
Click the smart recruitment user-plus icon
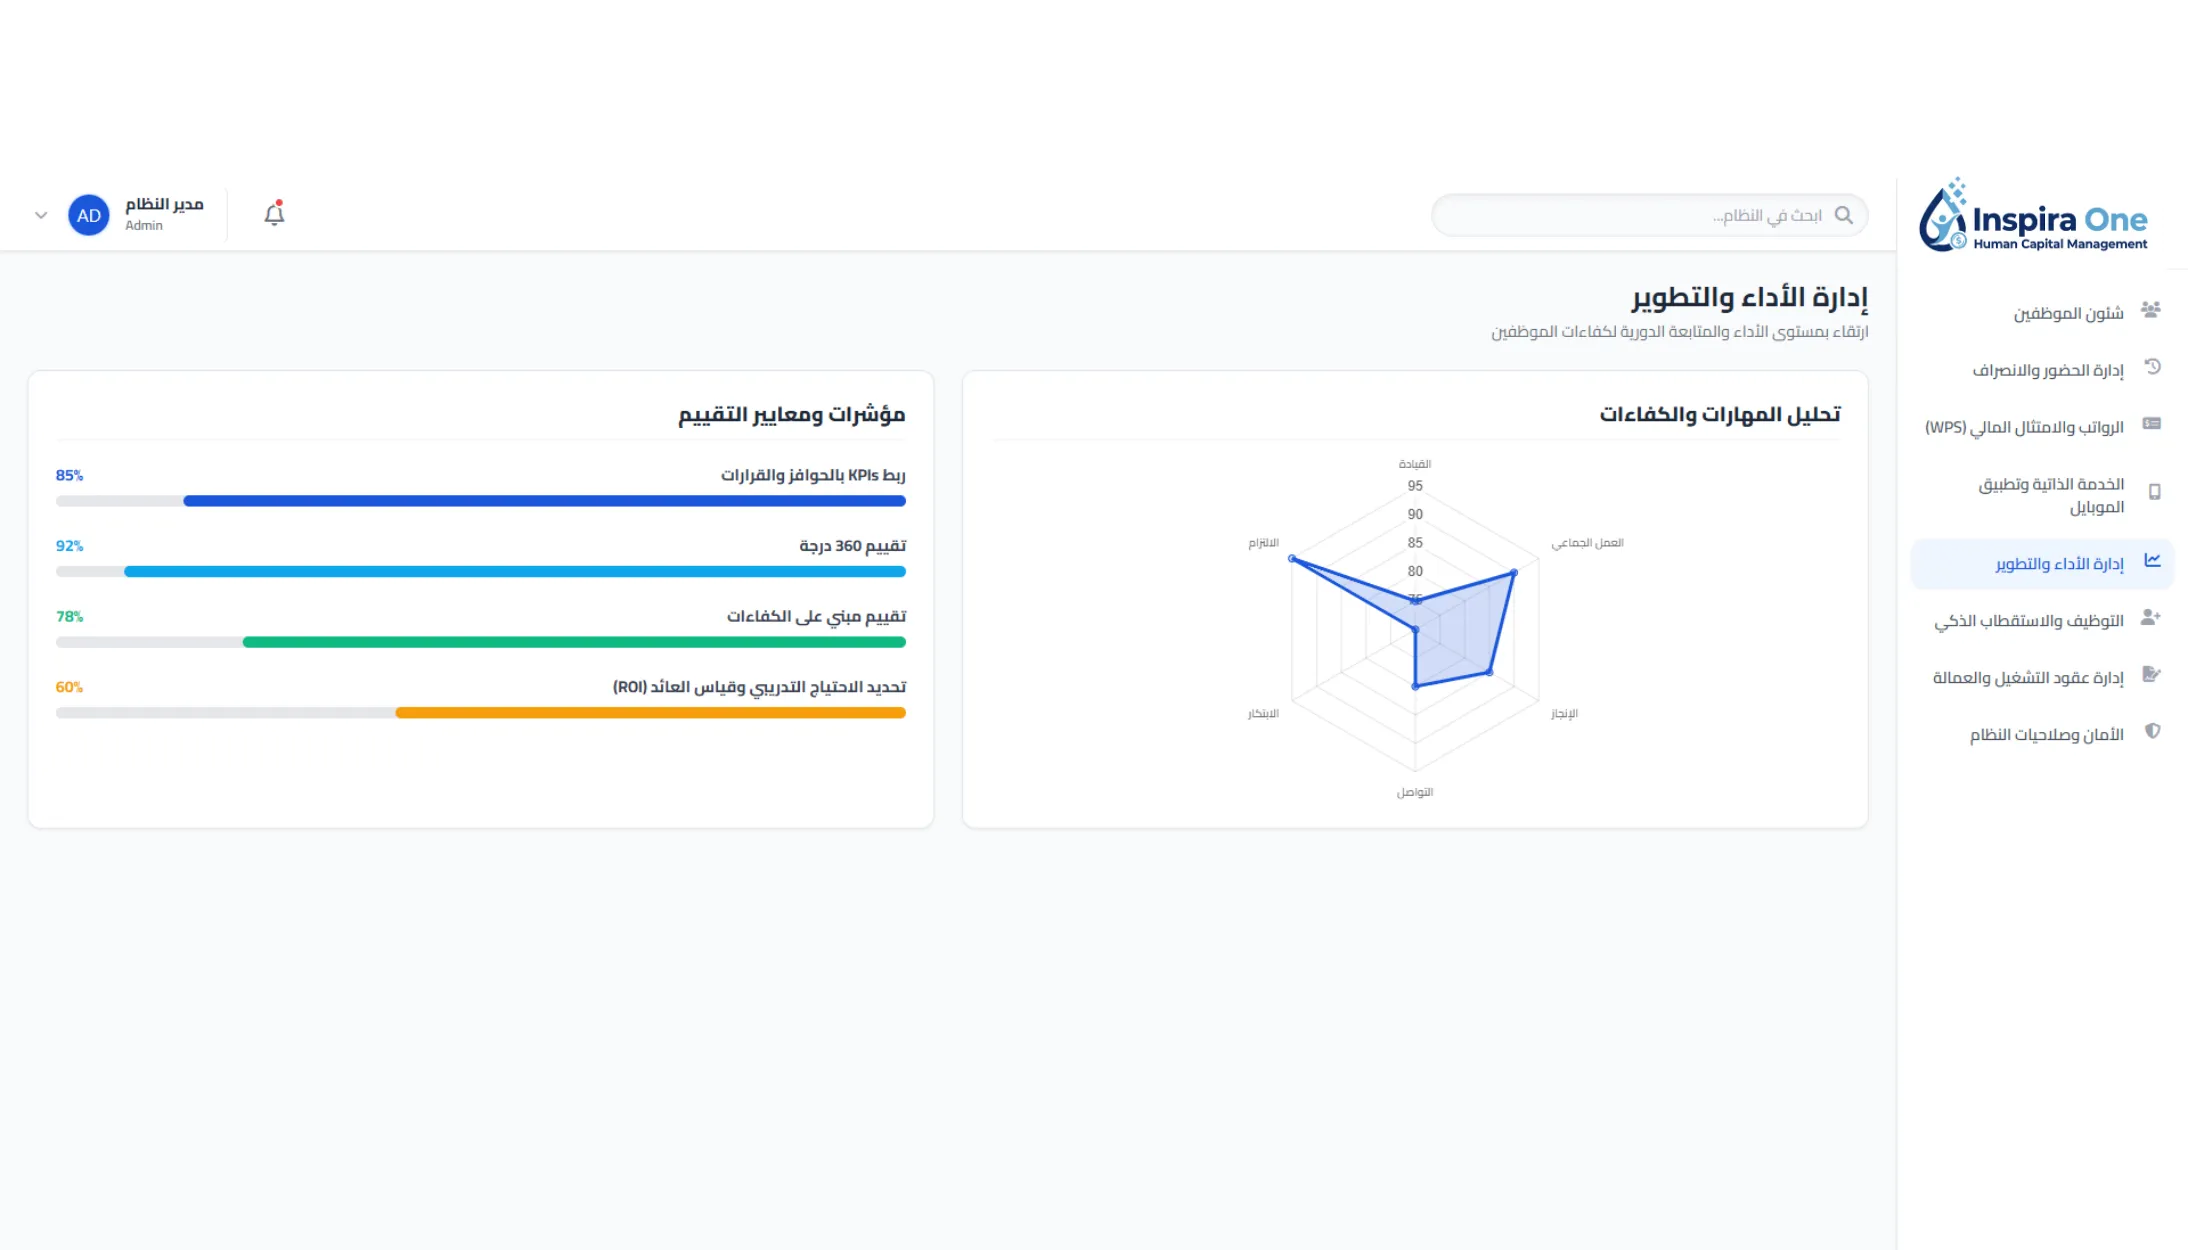click(x=2151, y=618)
